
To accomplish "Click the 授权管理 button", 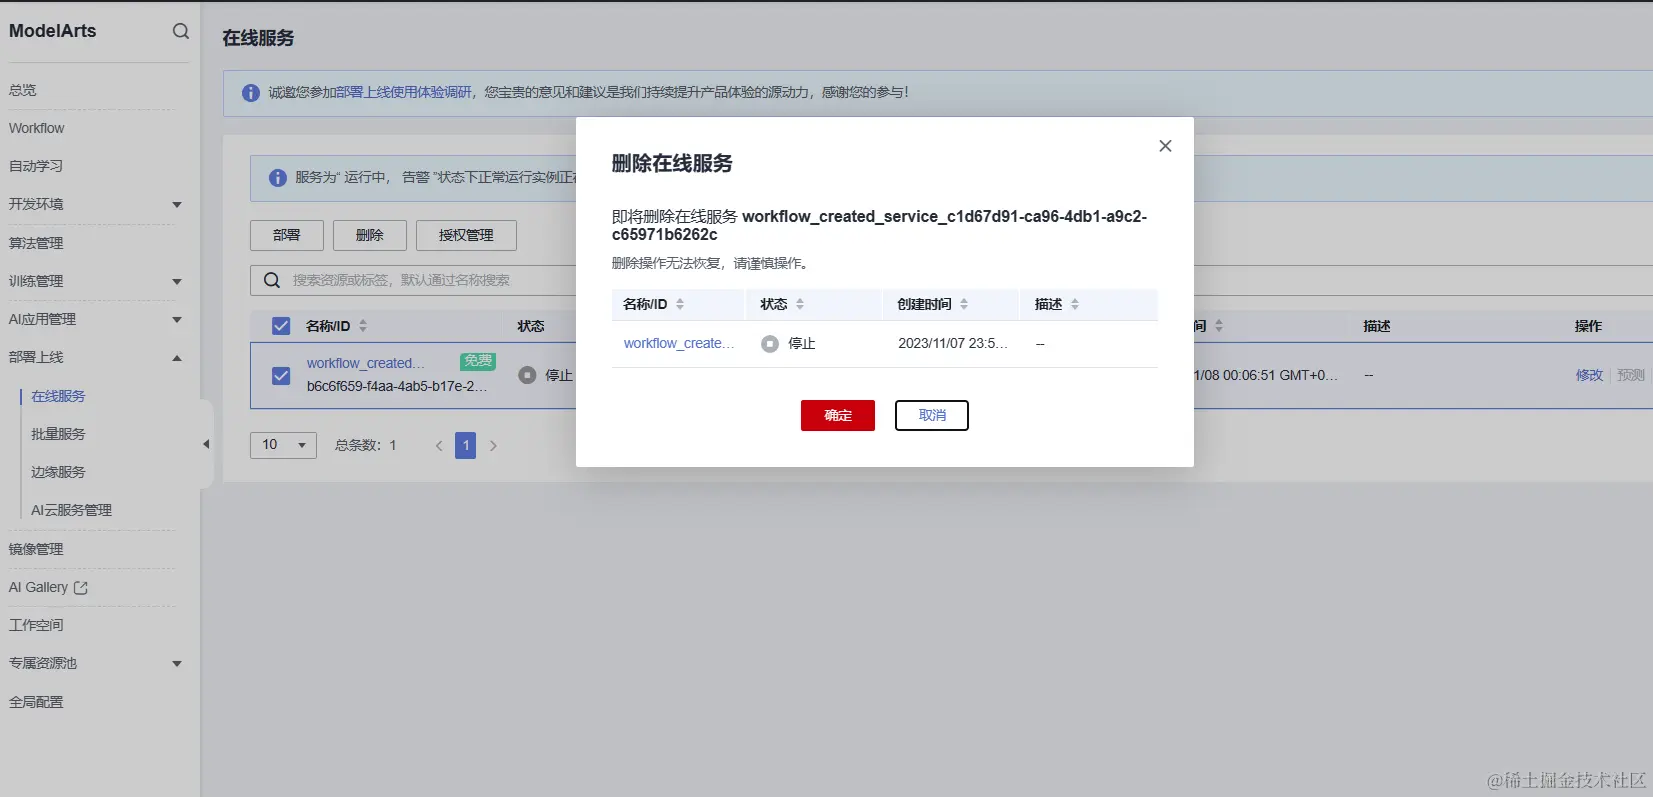I will 466,235.
